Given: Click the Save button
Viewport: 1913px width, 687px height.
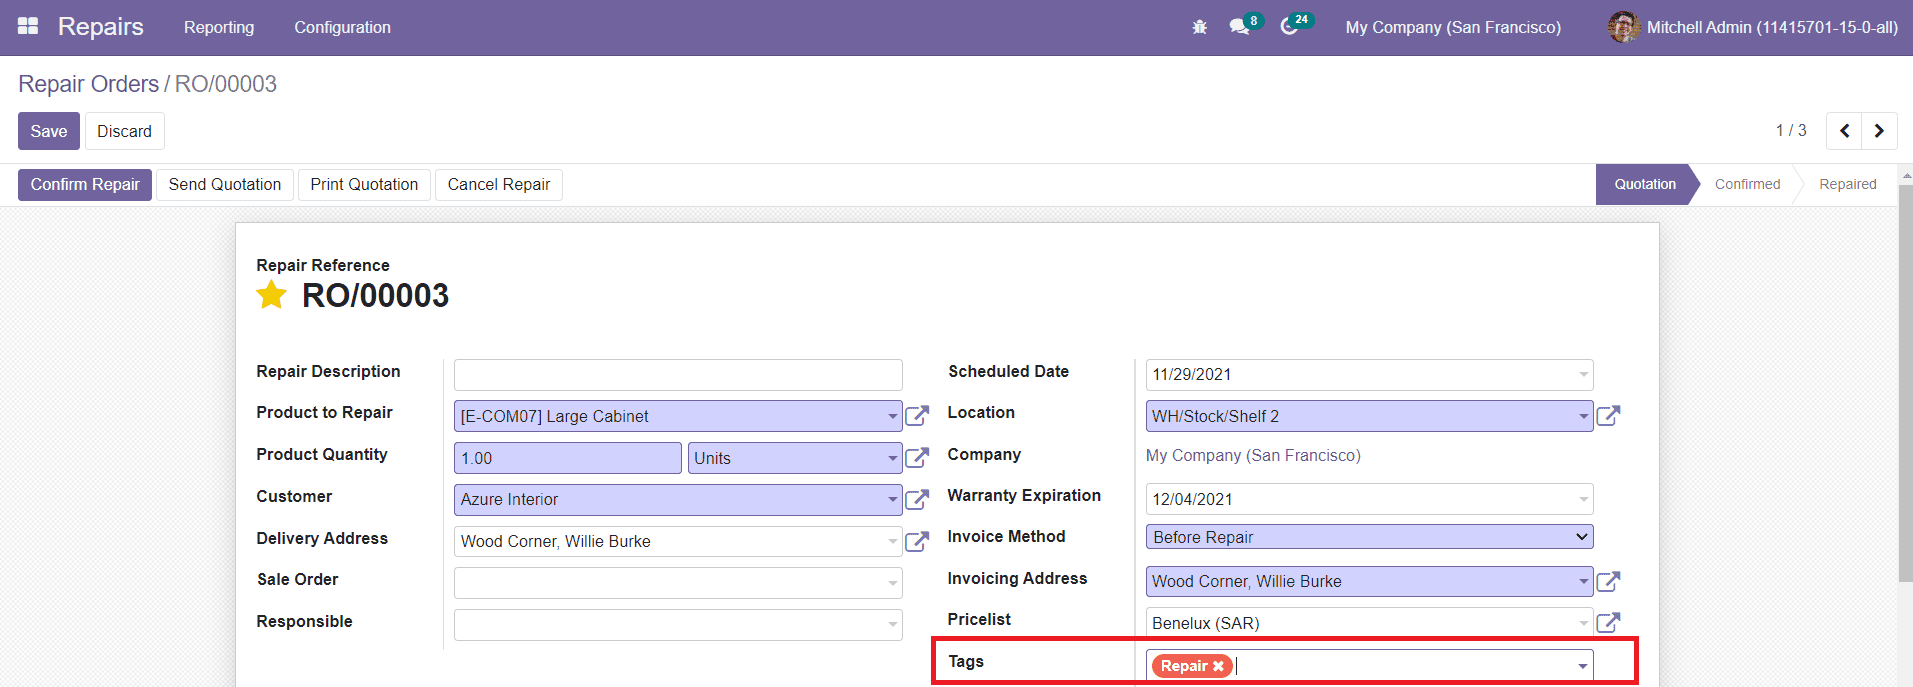Looking at the screenshot, I should [x=49, y=131].
